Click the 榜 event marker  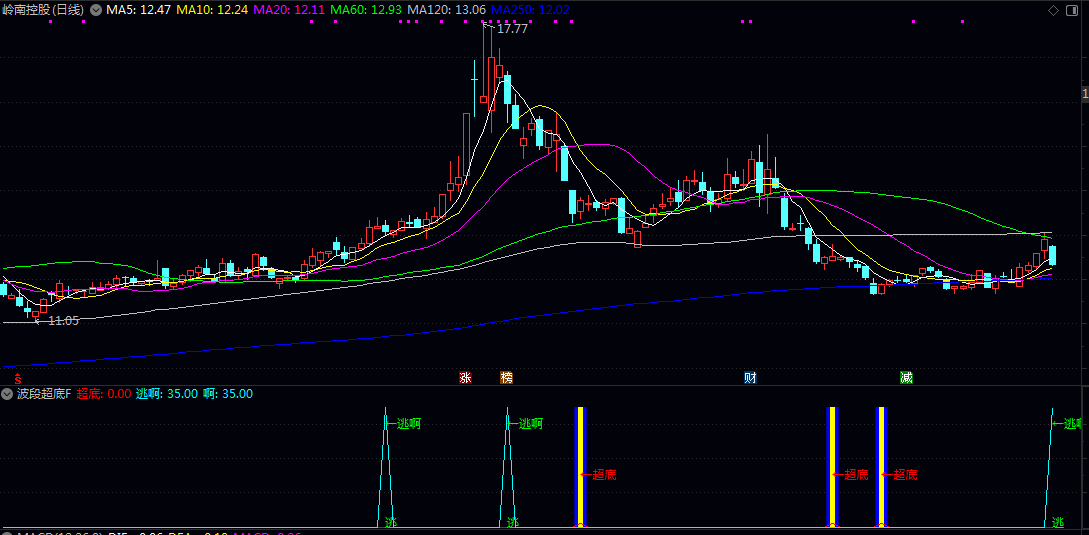click(x=507, y=378)
